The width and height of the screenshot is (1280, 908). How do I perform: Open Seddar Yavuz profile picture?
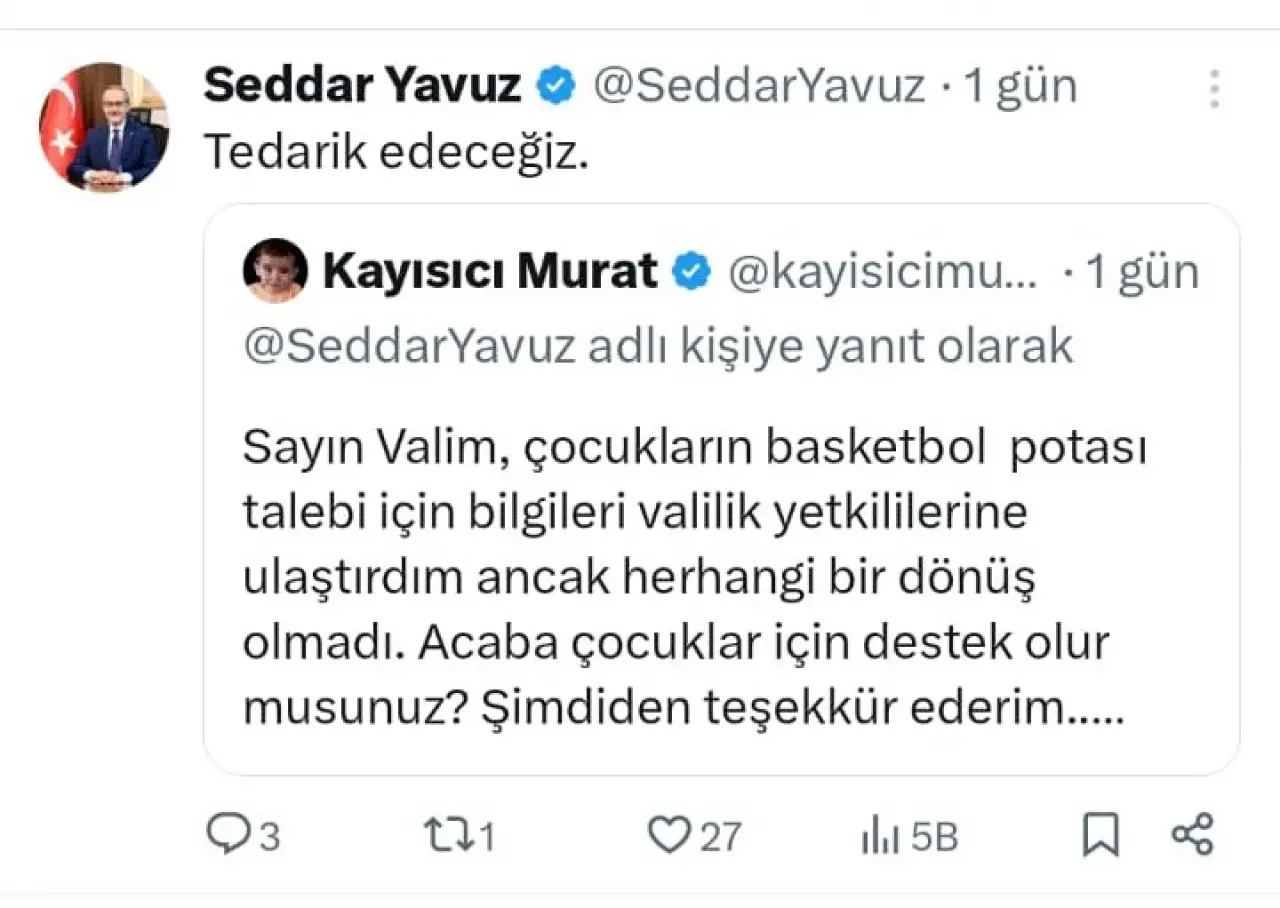pyautogui.click(x=103, y=127)
